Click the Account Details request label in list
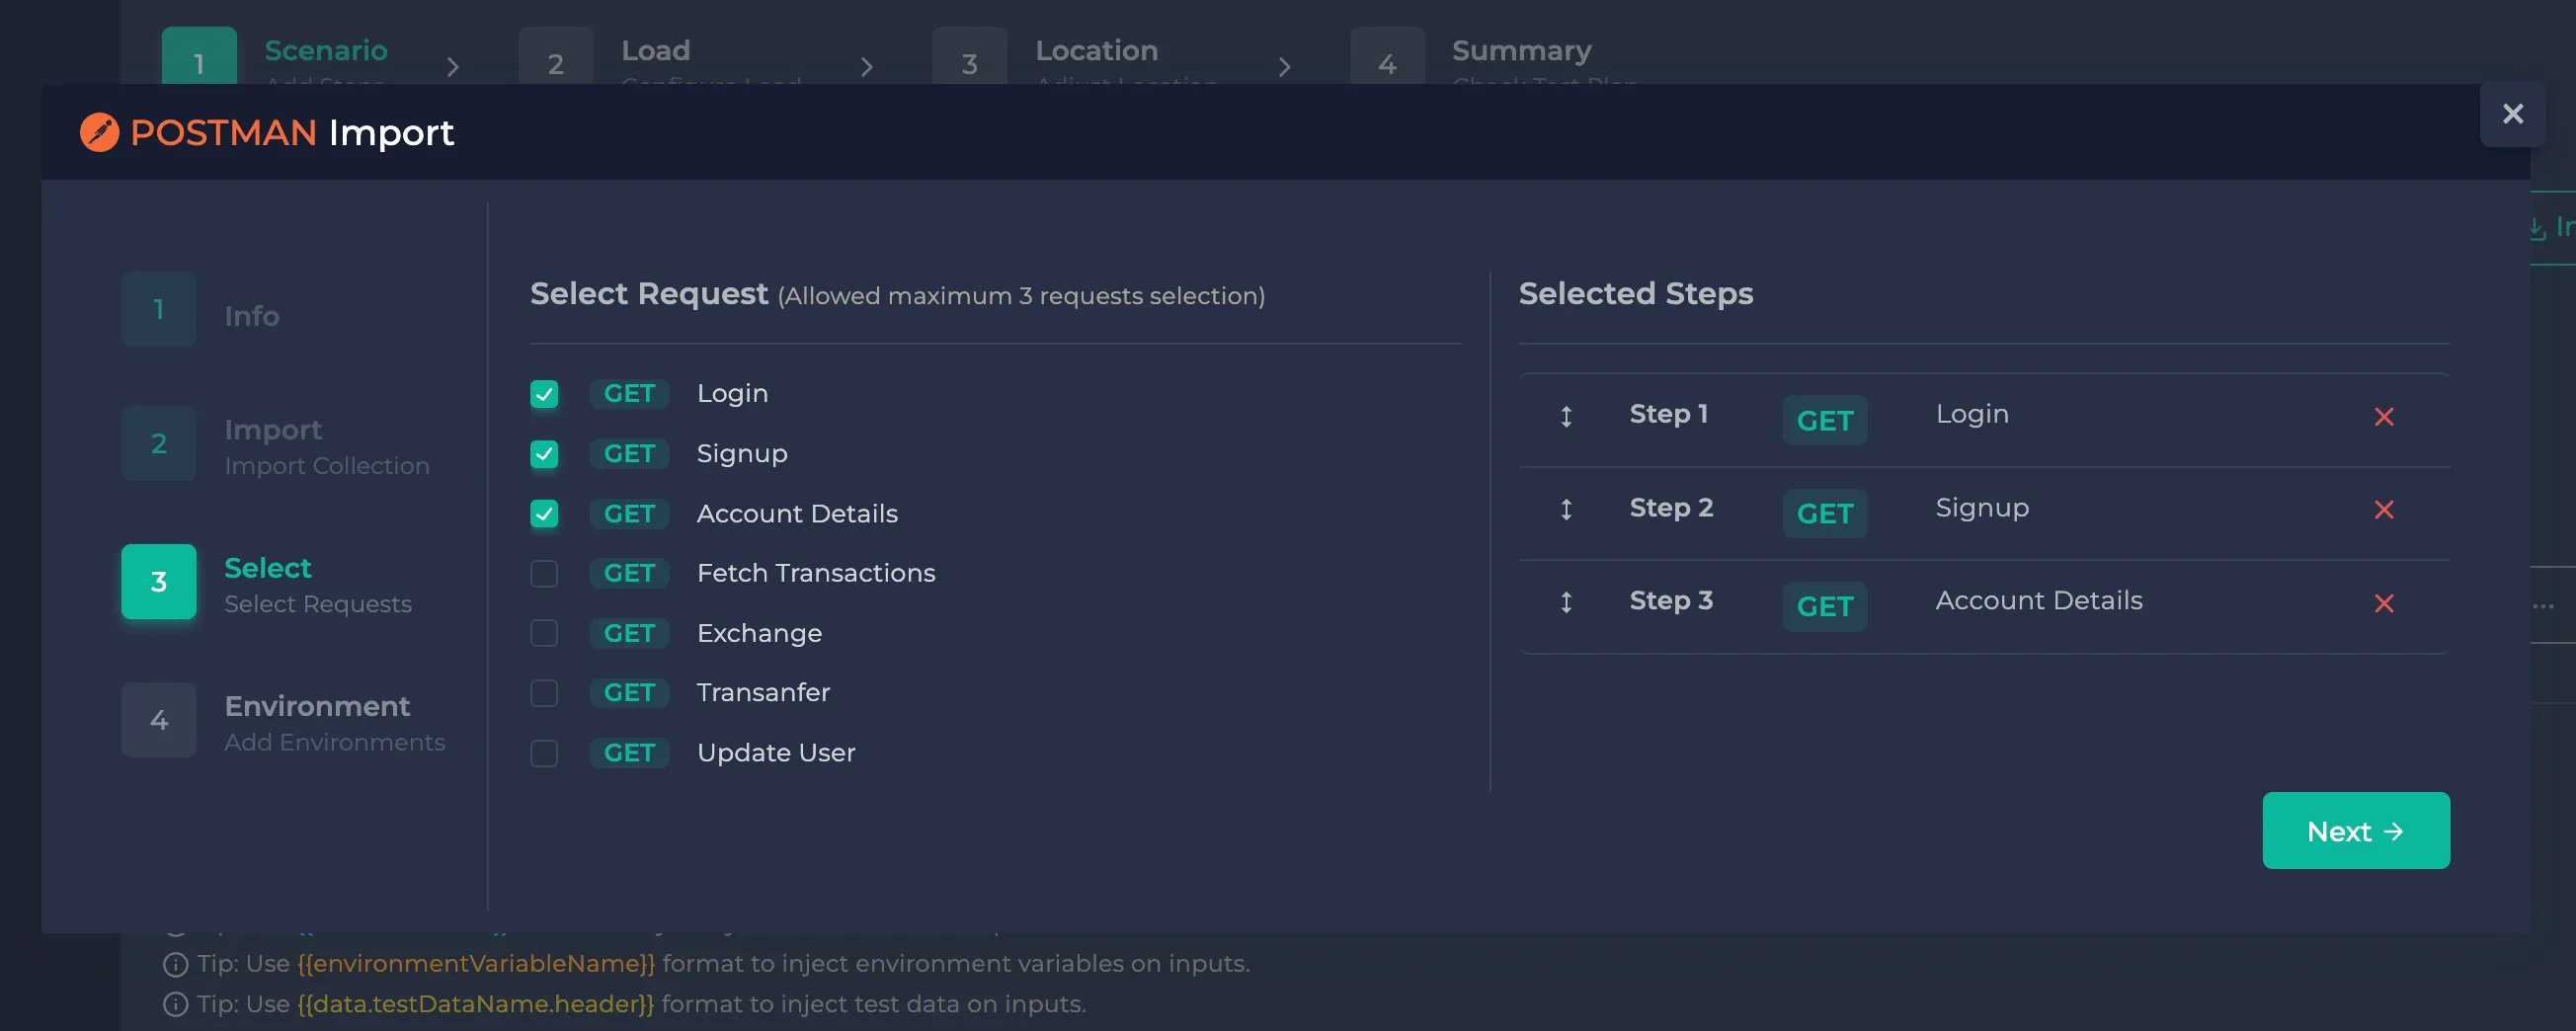This screenshot has height=1031, width=2576. pyautogui.click(x=797, y=514)
